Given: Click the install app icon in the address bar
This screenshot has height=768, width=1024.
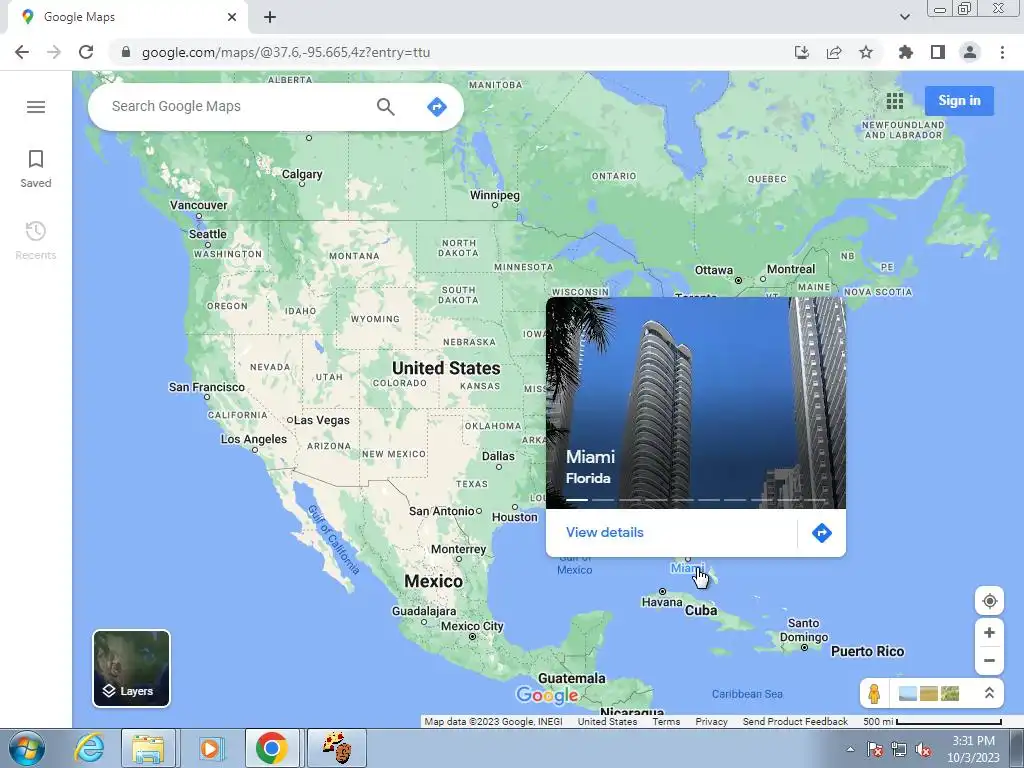Looking at the screenshot, I should coord(802,52).
